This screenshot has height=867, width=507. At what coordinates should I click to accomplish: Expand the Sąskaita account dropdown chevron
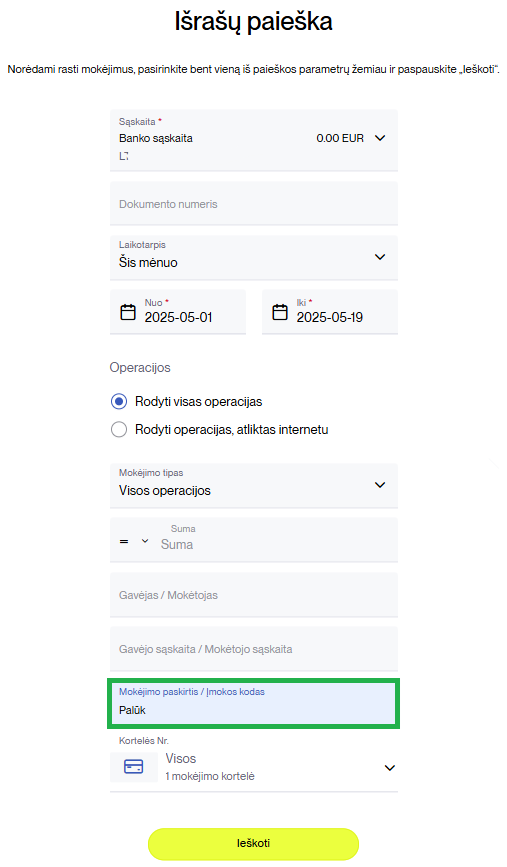click(x=380, y=138)
